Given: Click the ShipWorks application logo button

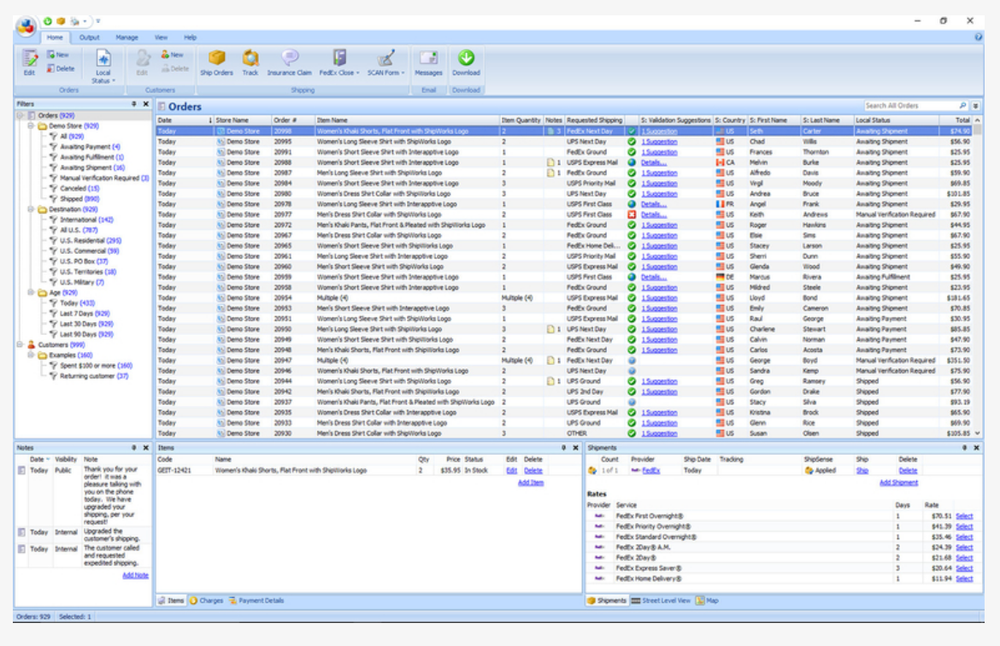Looking at the screenshot, I should [x=26, y=27].
